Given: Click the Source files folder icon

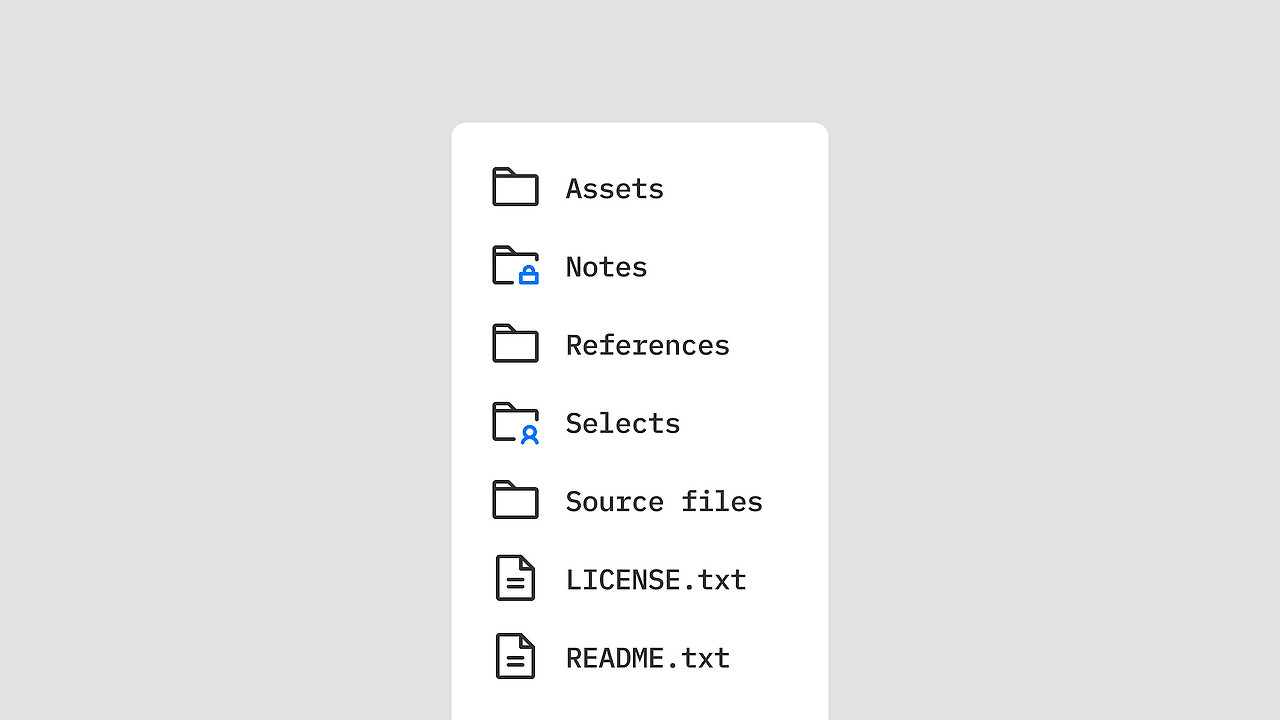Looking at the screenshot, I should click(515, 500).
